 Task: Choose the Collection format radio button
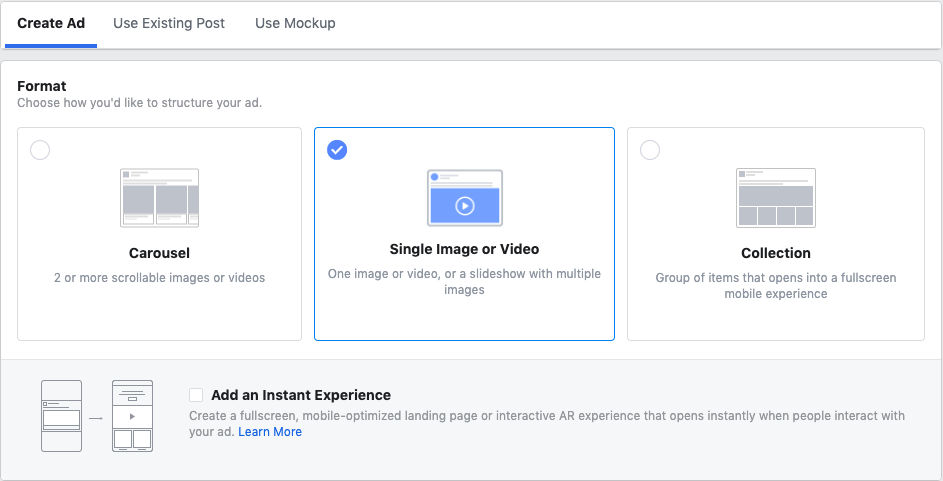pos(650,150)
